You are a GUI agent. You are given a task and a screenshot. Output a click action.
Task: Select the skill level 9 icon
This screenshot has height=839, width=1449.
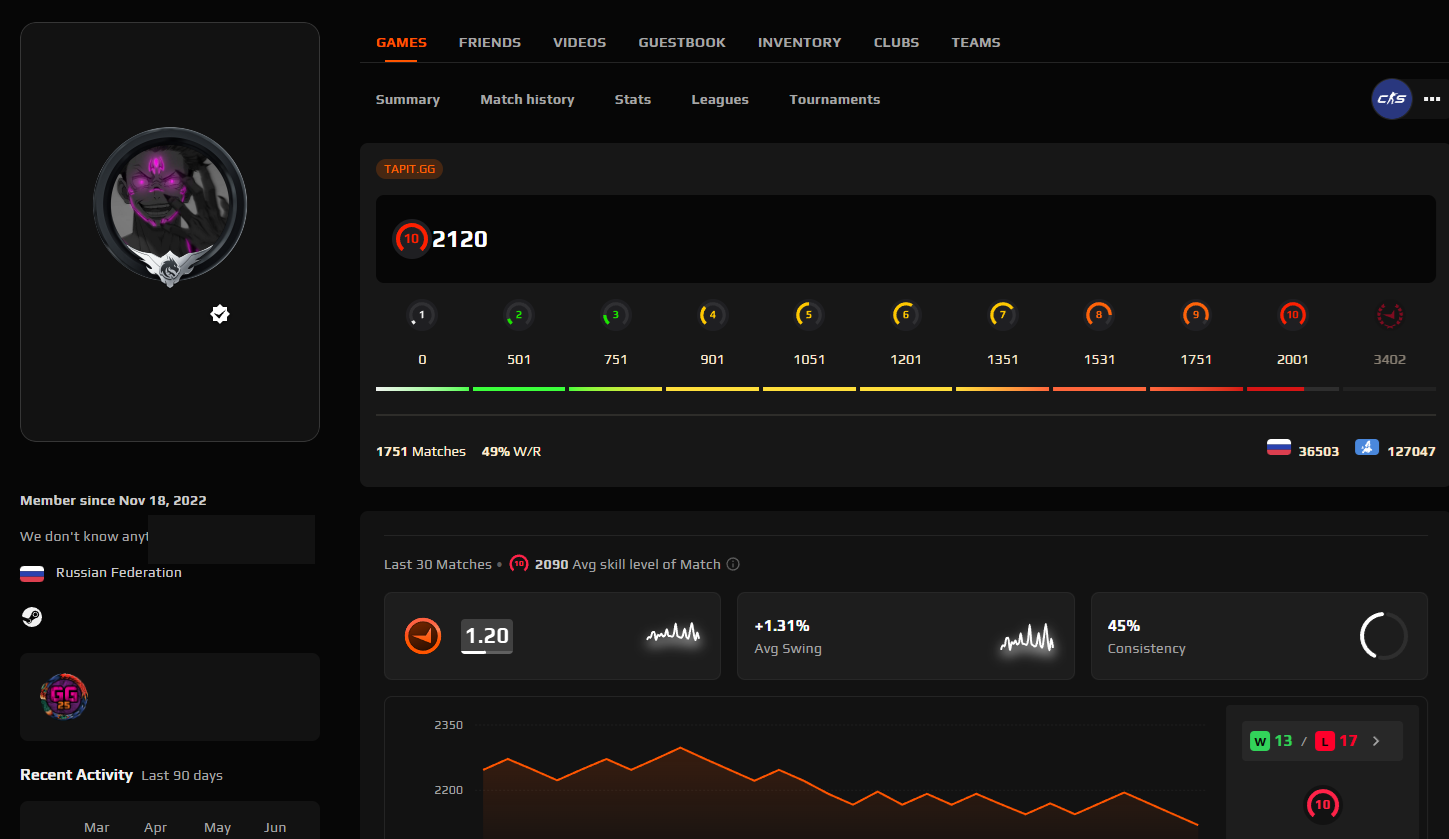coord(1196,315)
